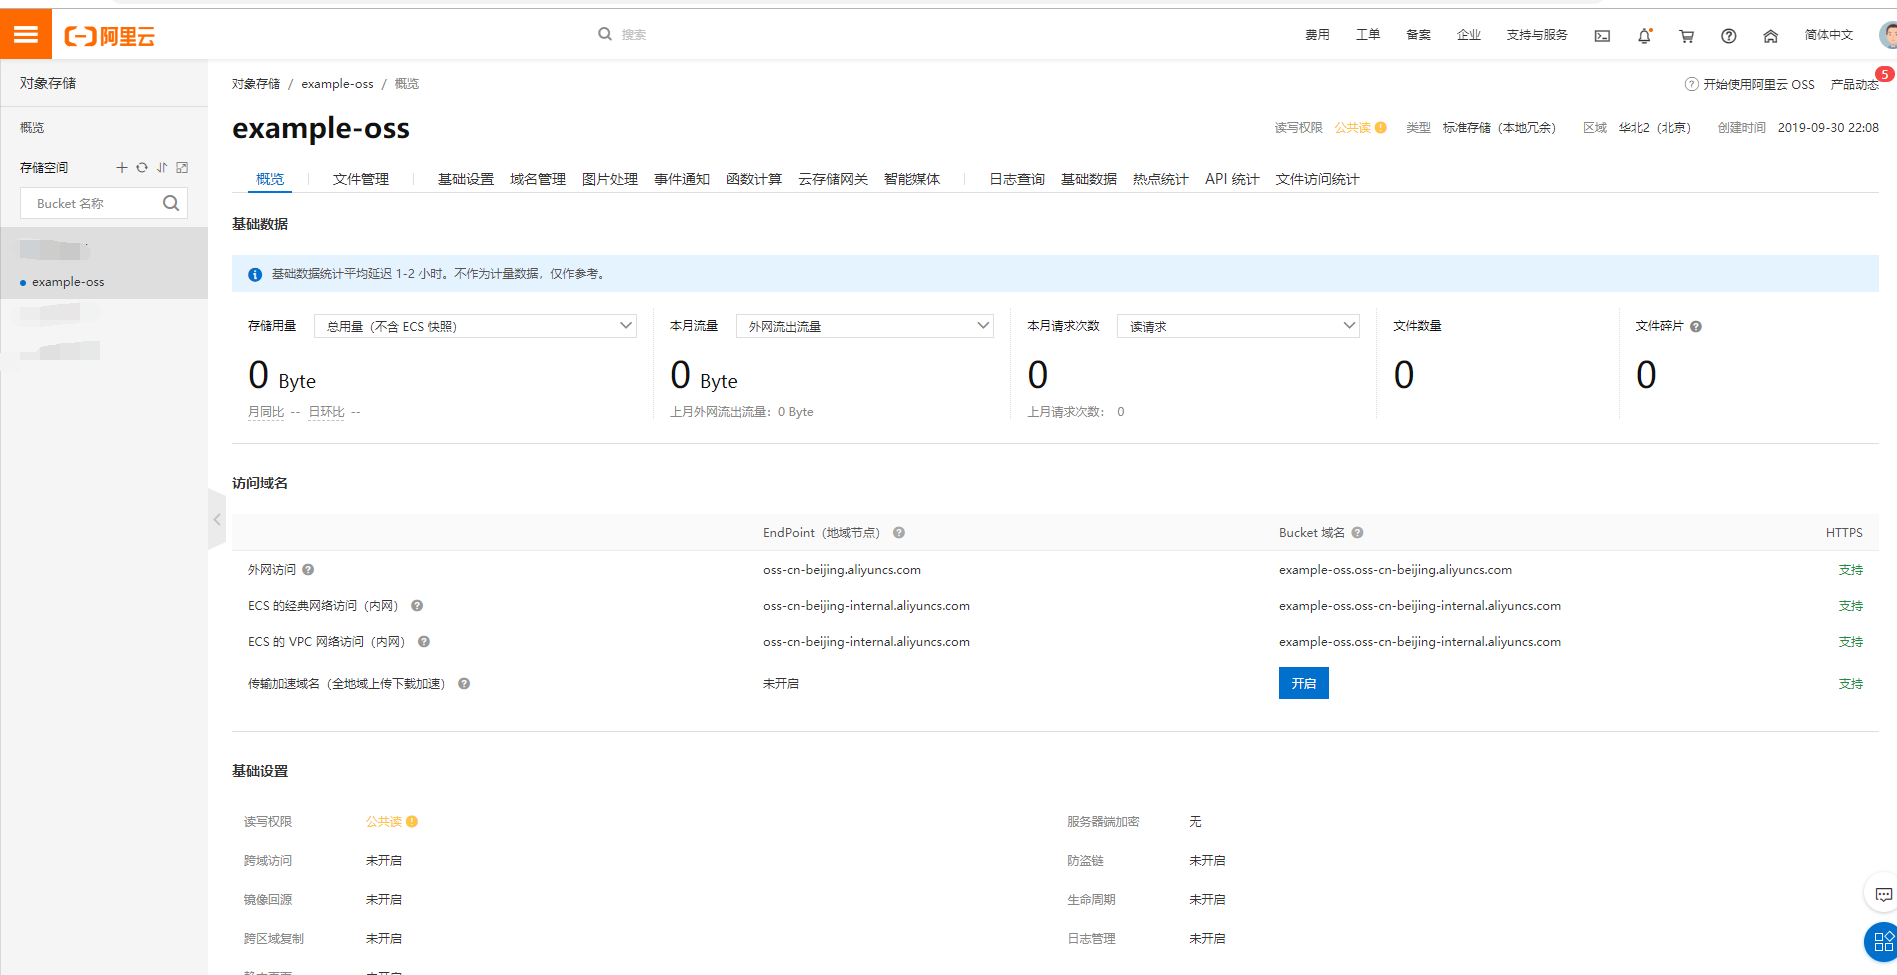Switch to the 域名管理 tab
Image resolution: width=1897 pixels, height=975 pixels.
pos(538,179)
